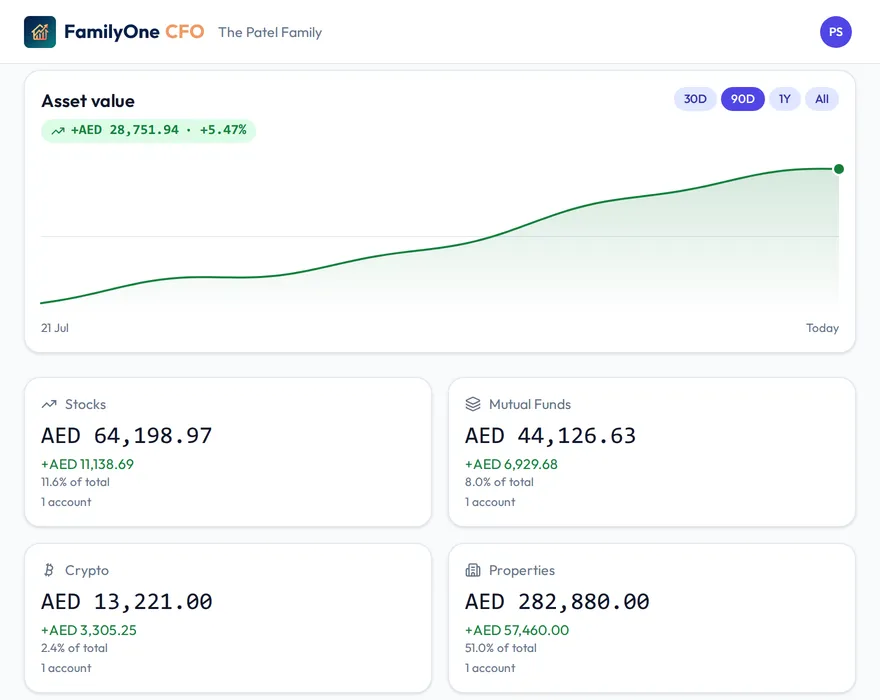This screenshot has width=880, height=700.
Task: Click the chart's Today endpoint dot
Action: [838, 169]
